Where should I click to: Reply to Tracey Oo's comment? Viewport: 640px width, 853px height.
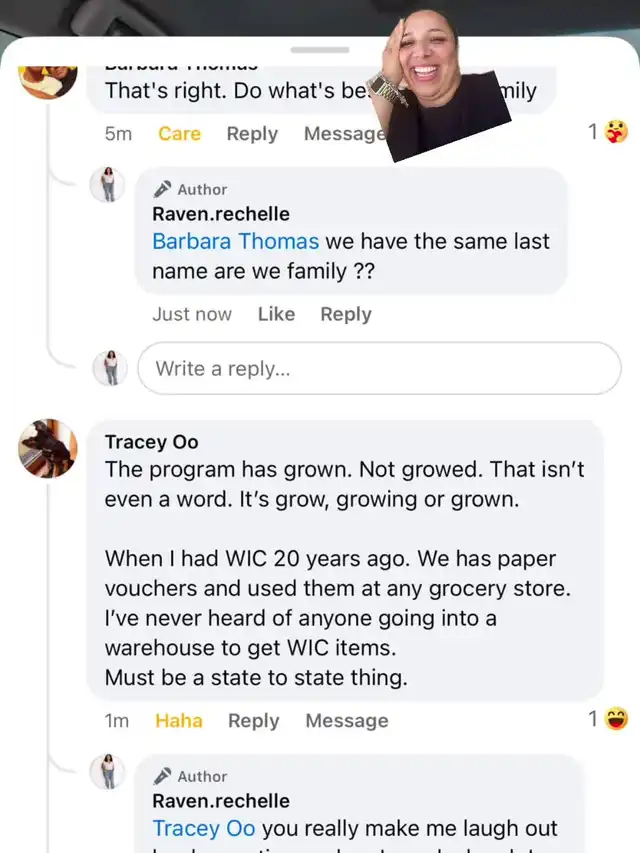253,721
